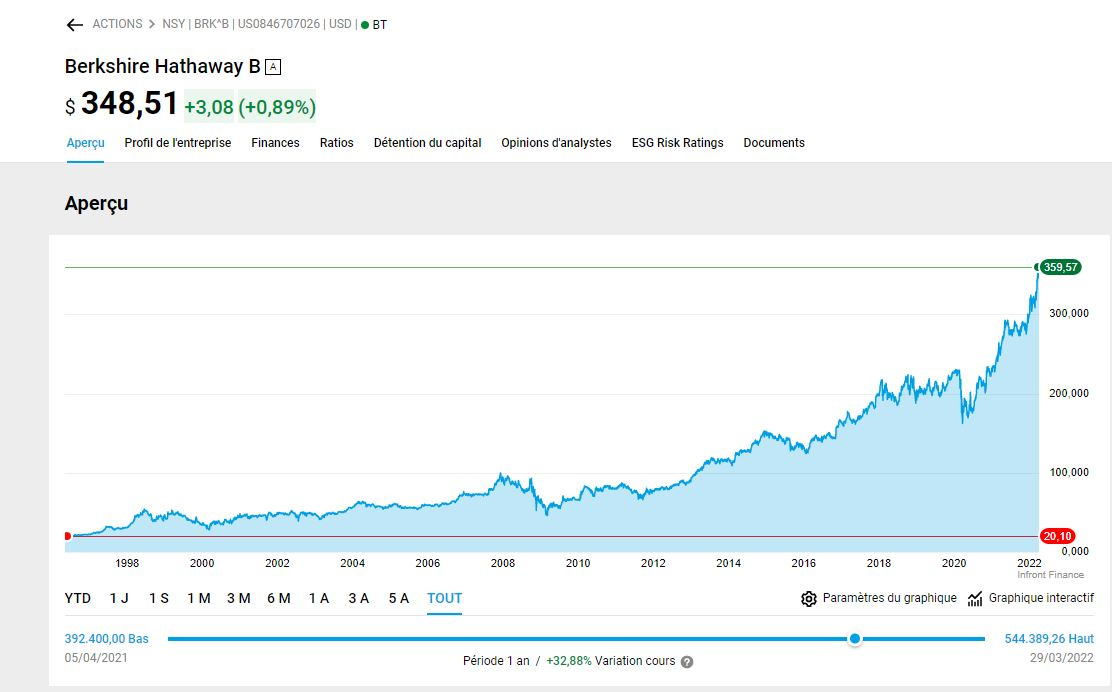This screenshot has width=1112, height=692.
Task: Select the 1 A chart period
Action: pos(319,598)
